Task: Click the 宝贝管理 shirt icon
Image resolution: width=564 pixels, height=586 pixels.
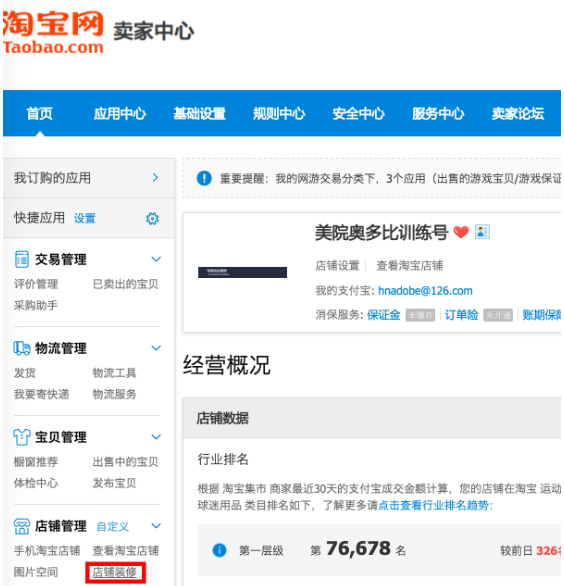Action: (x=22, y=437)
